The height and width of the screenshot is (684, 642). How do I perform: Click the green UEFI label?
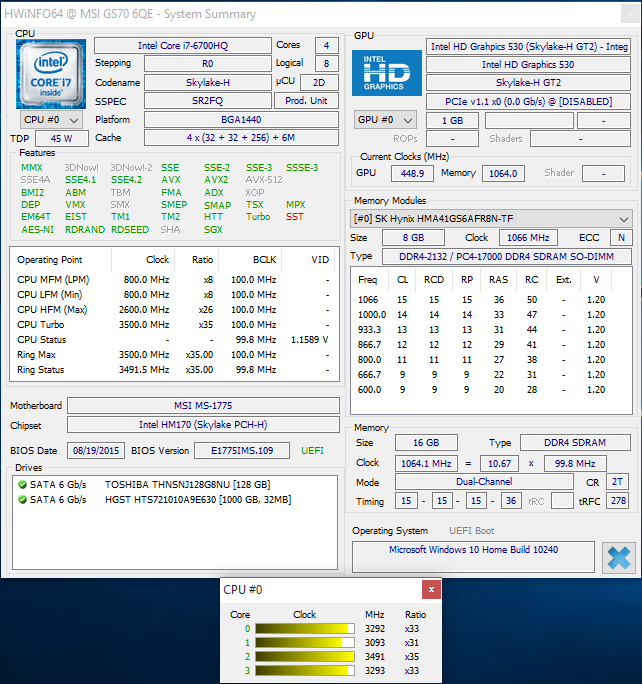point(312,451)
